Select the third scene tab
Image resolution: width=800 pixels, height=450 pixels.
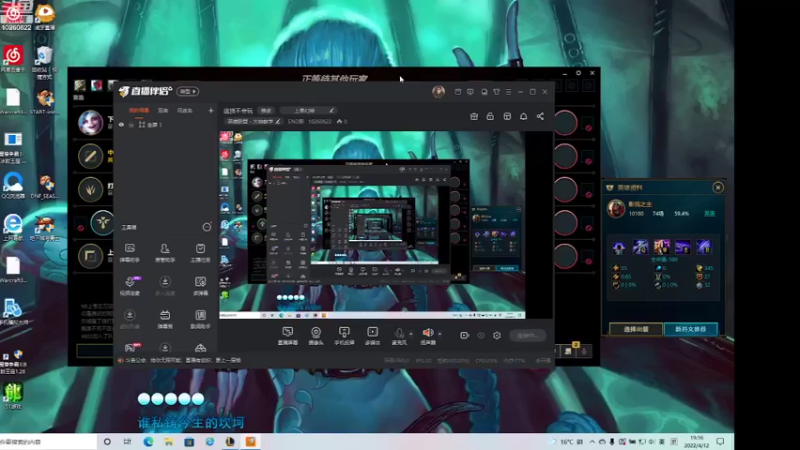185,110
